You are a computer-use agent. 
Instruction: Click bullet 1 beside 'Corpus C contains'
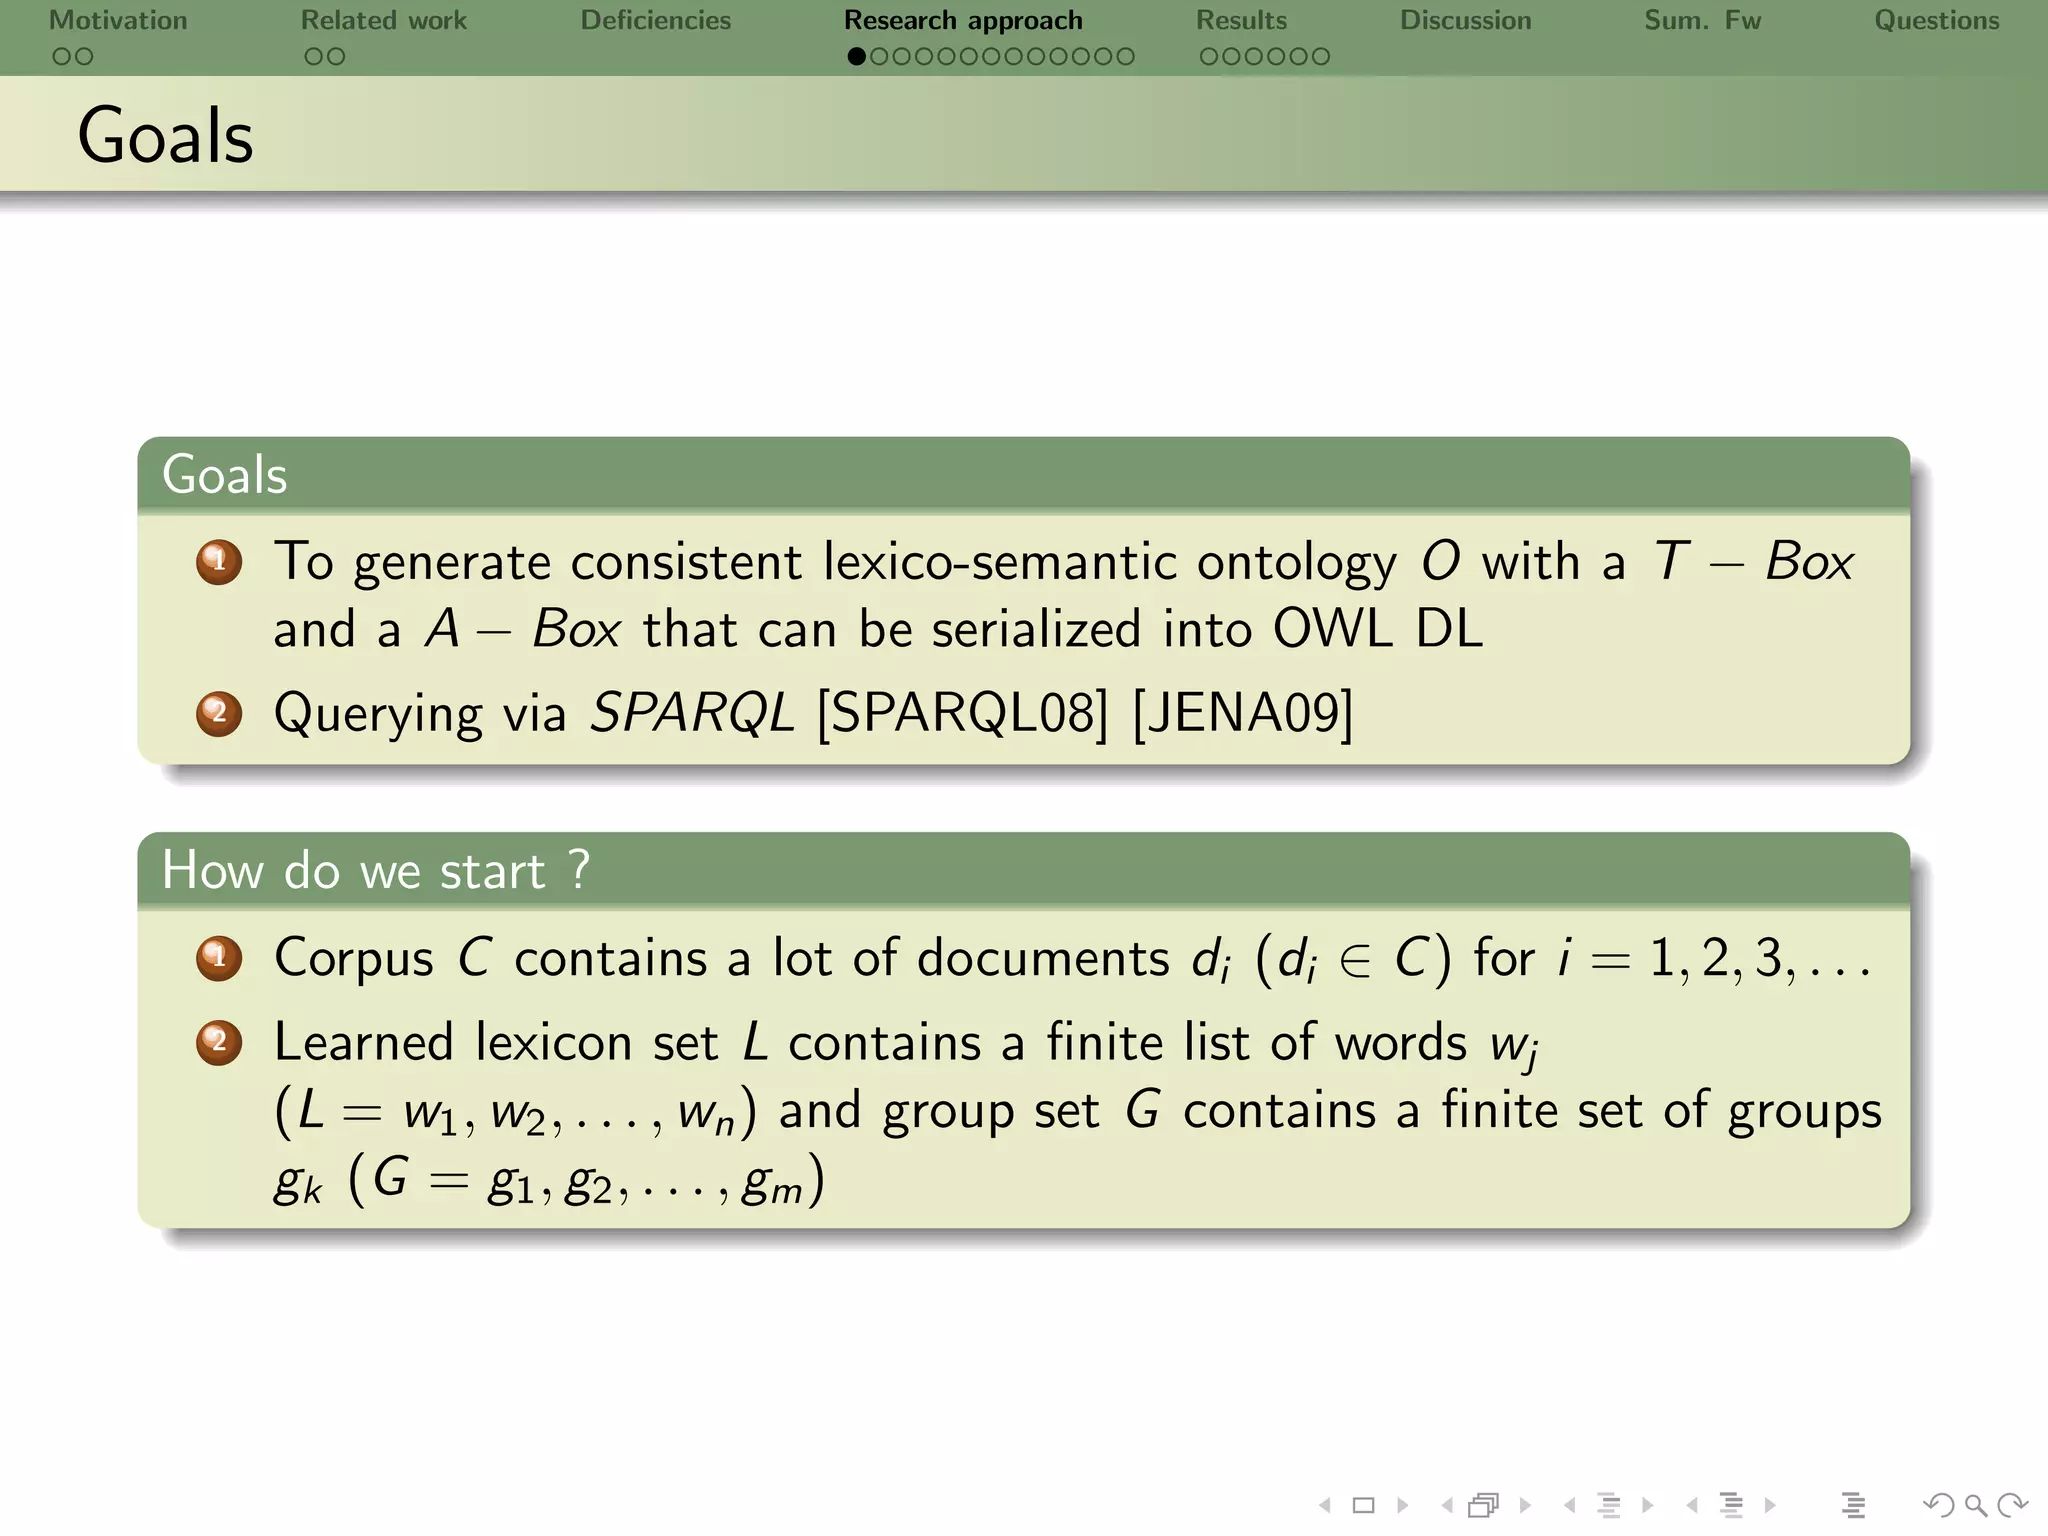219,958
